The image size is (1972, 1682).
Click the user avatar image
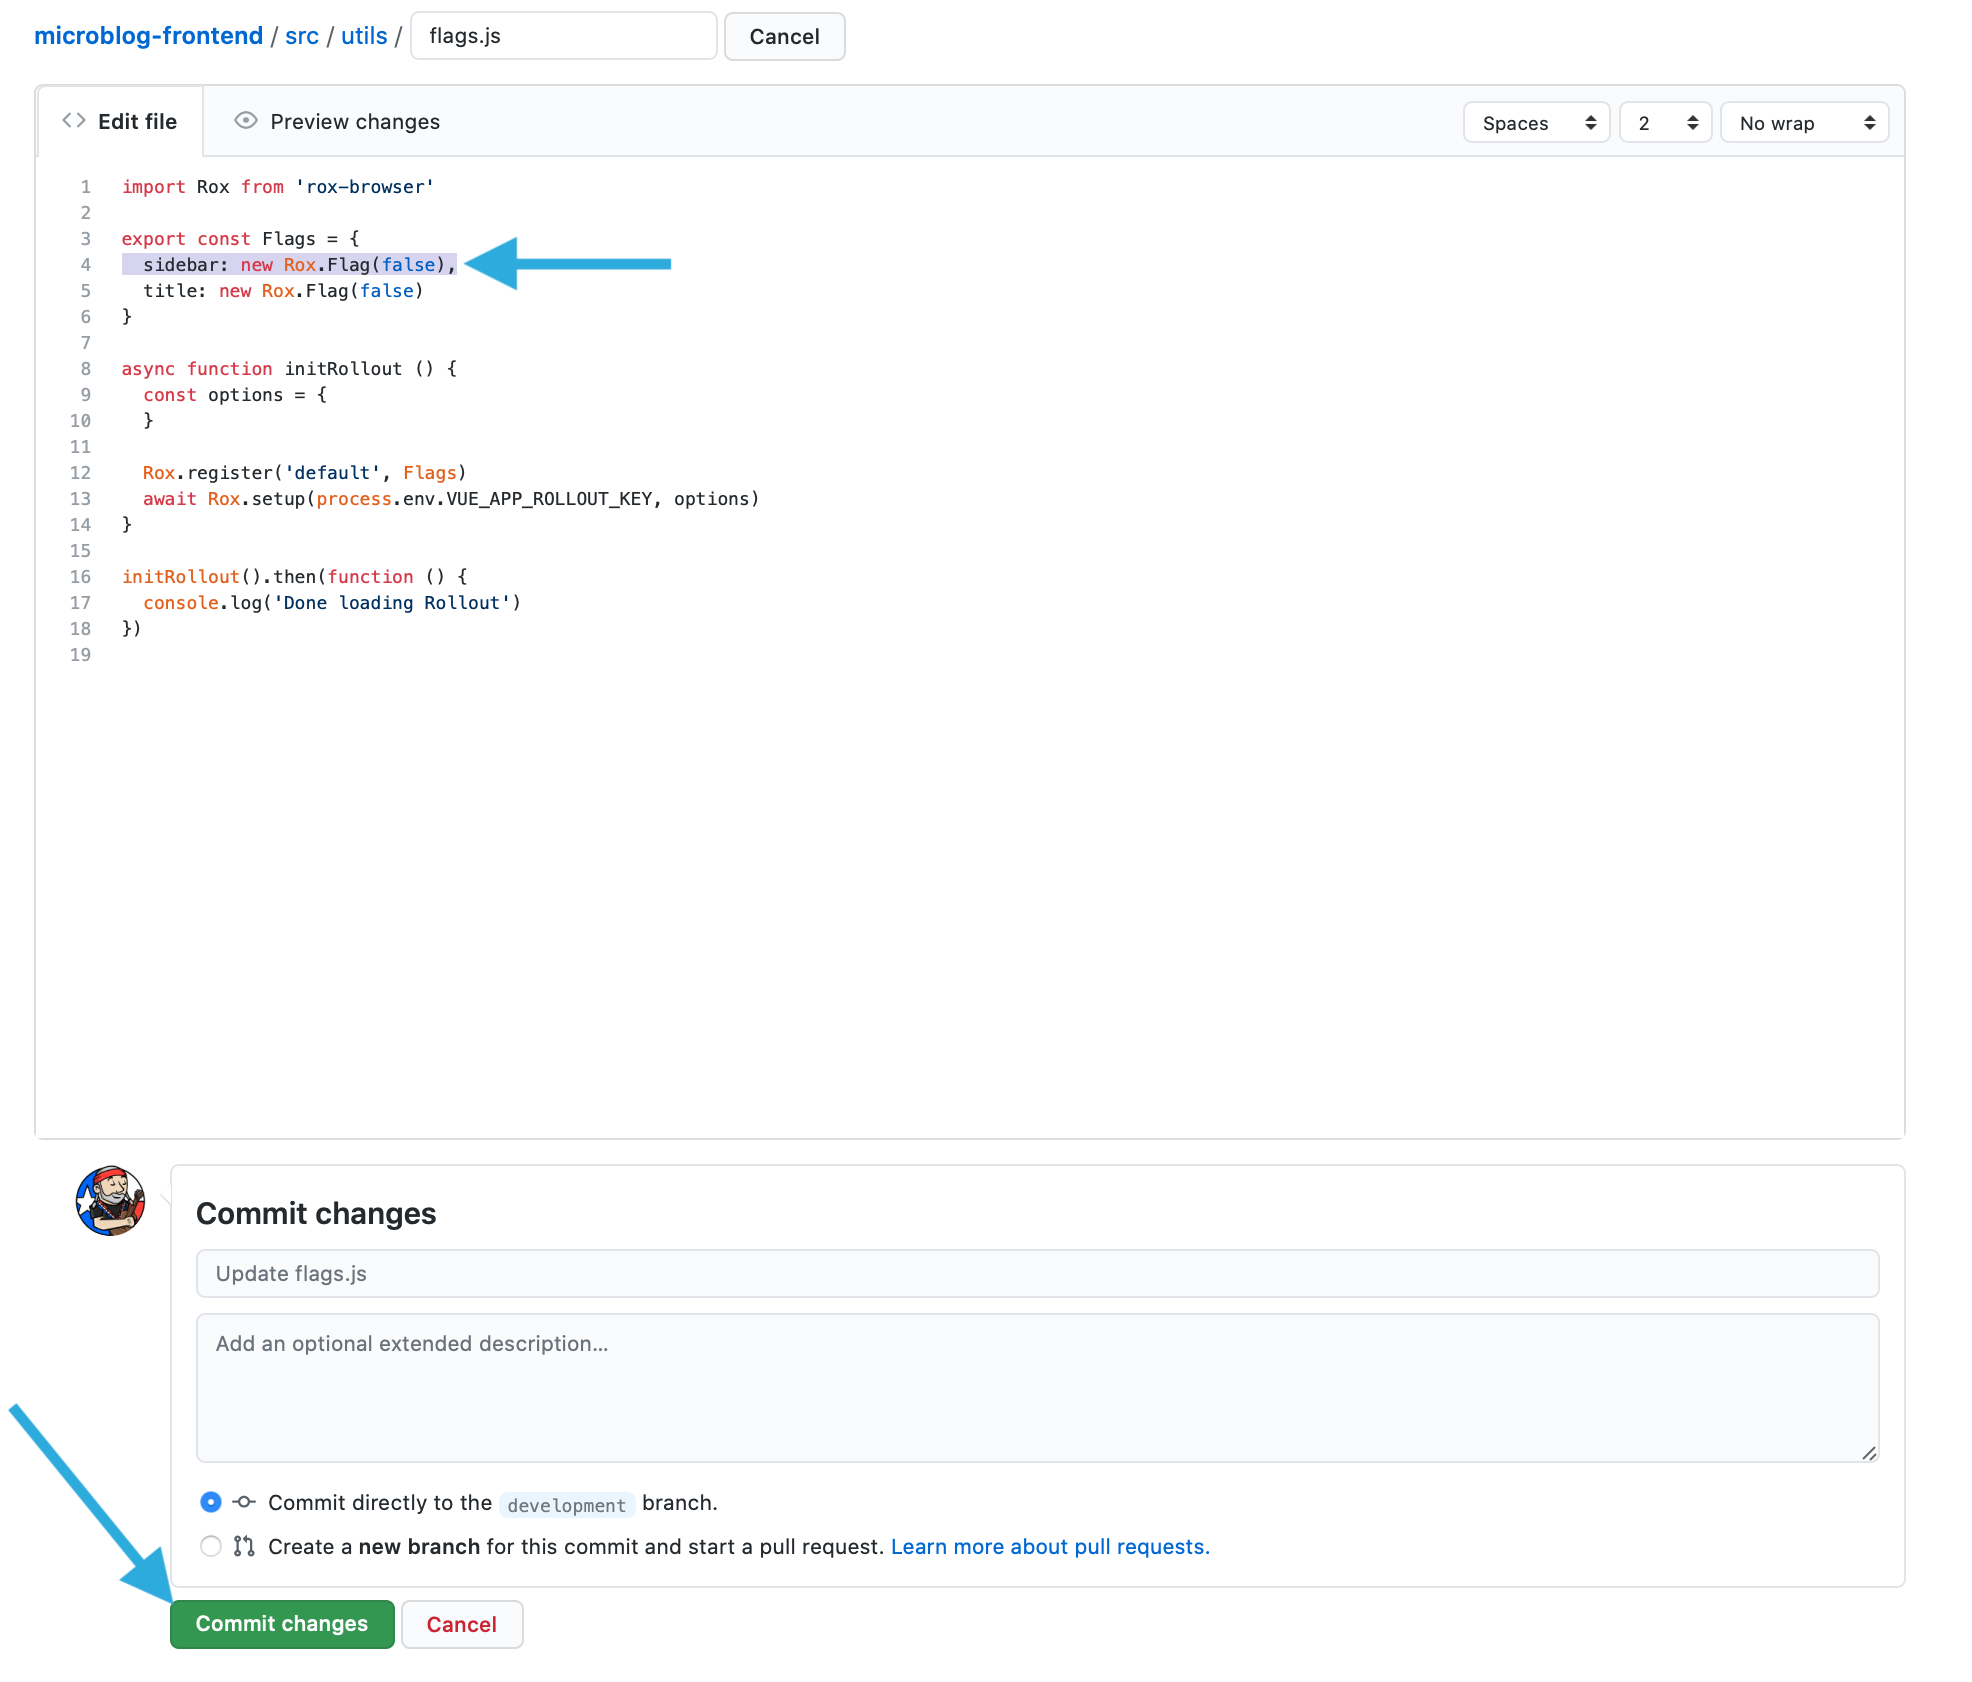click(x=110, y=1200)
